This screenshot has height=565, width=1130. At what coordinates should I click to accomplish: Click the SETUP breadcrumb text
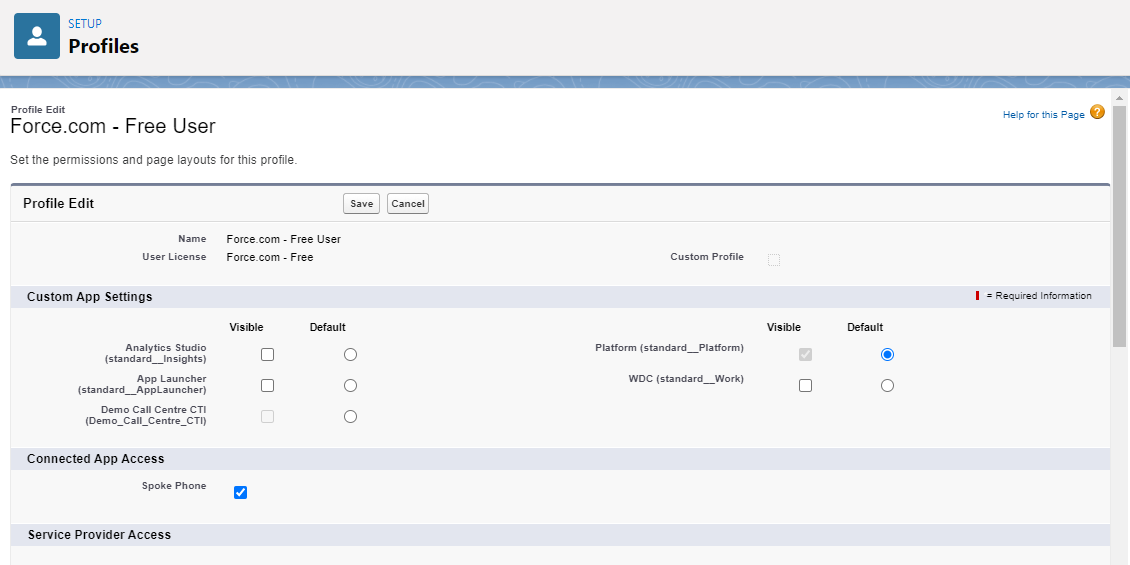[x=85, y=24]
